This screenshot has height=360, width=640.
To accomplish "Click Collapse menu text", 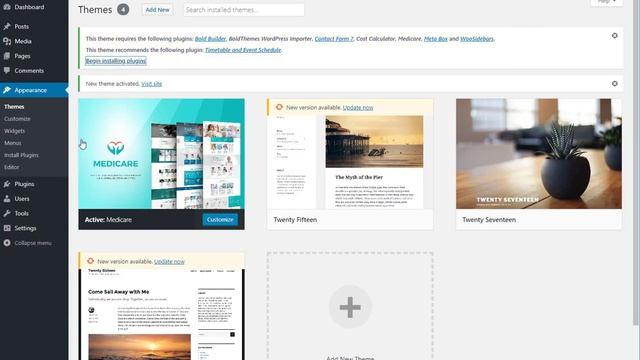I will point(33,243).
